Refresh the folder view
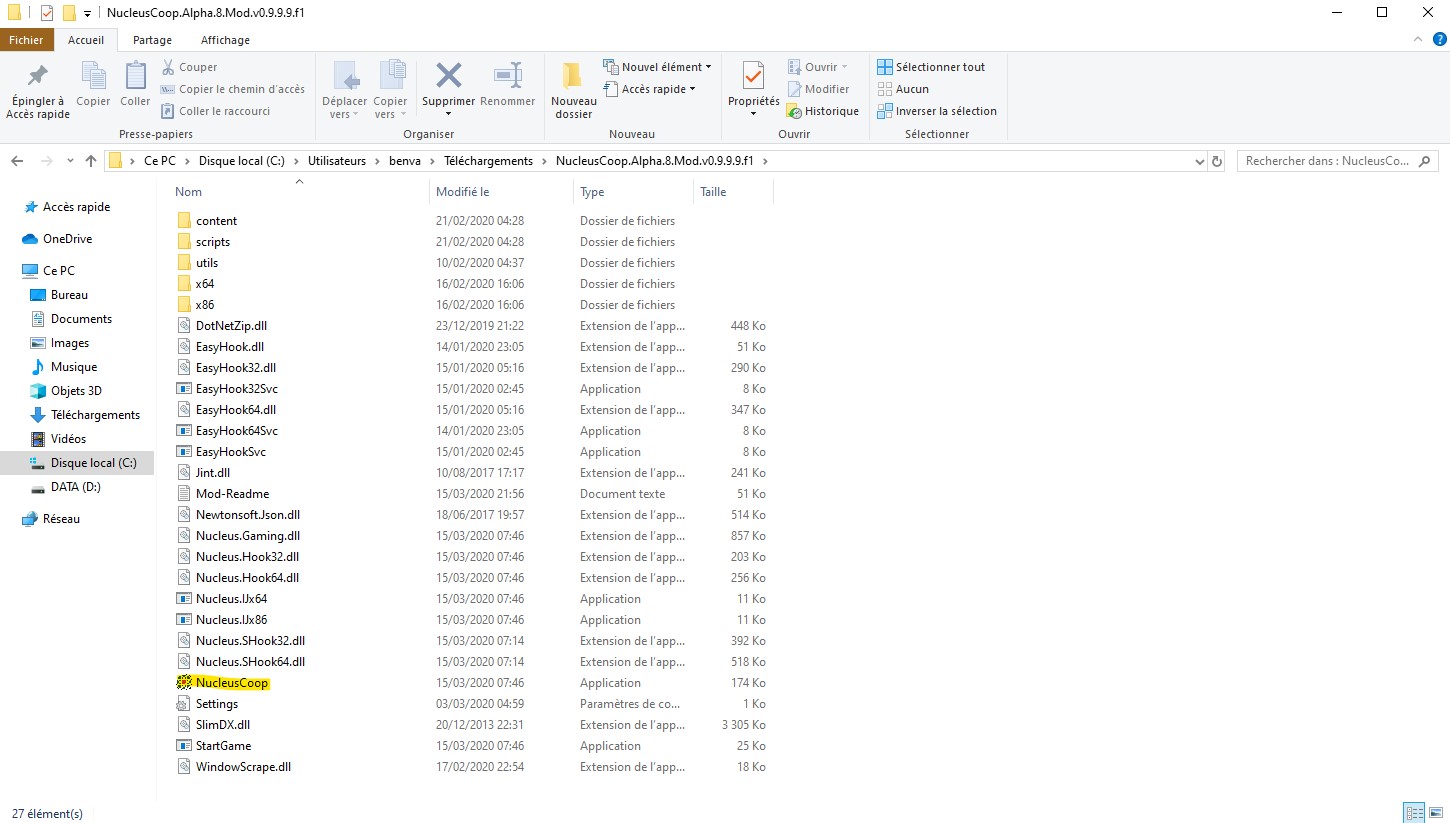Image resolution: width=1450 pixels, height=823 pixels. (1217, 161)
